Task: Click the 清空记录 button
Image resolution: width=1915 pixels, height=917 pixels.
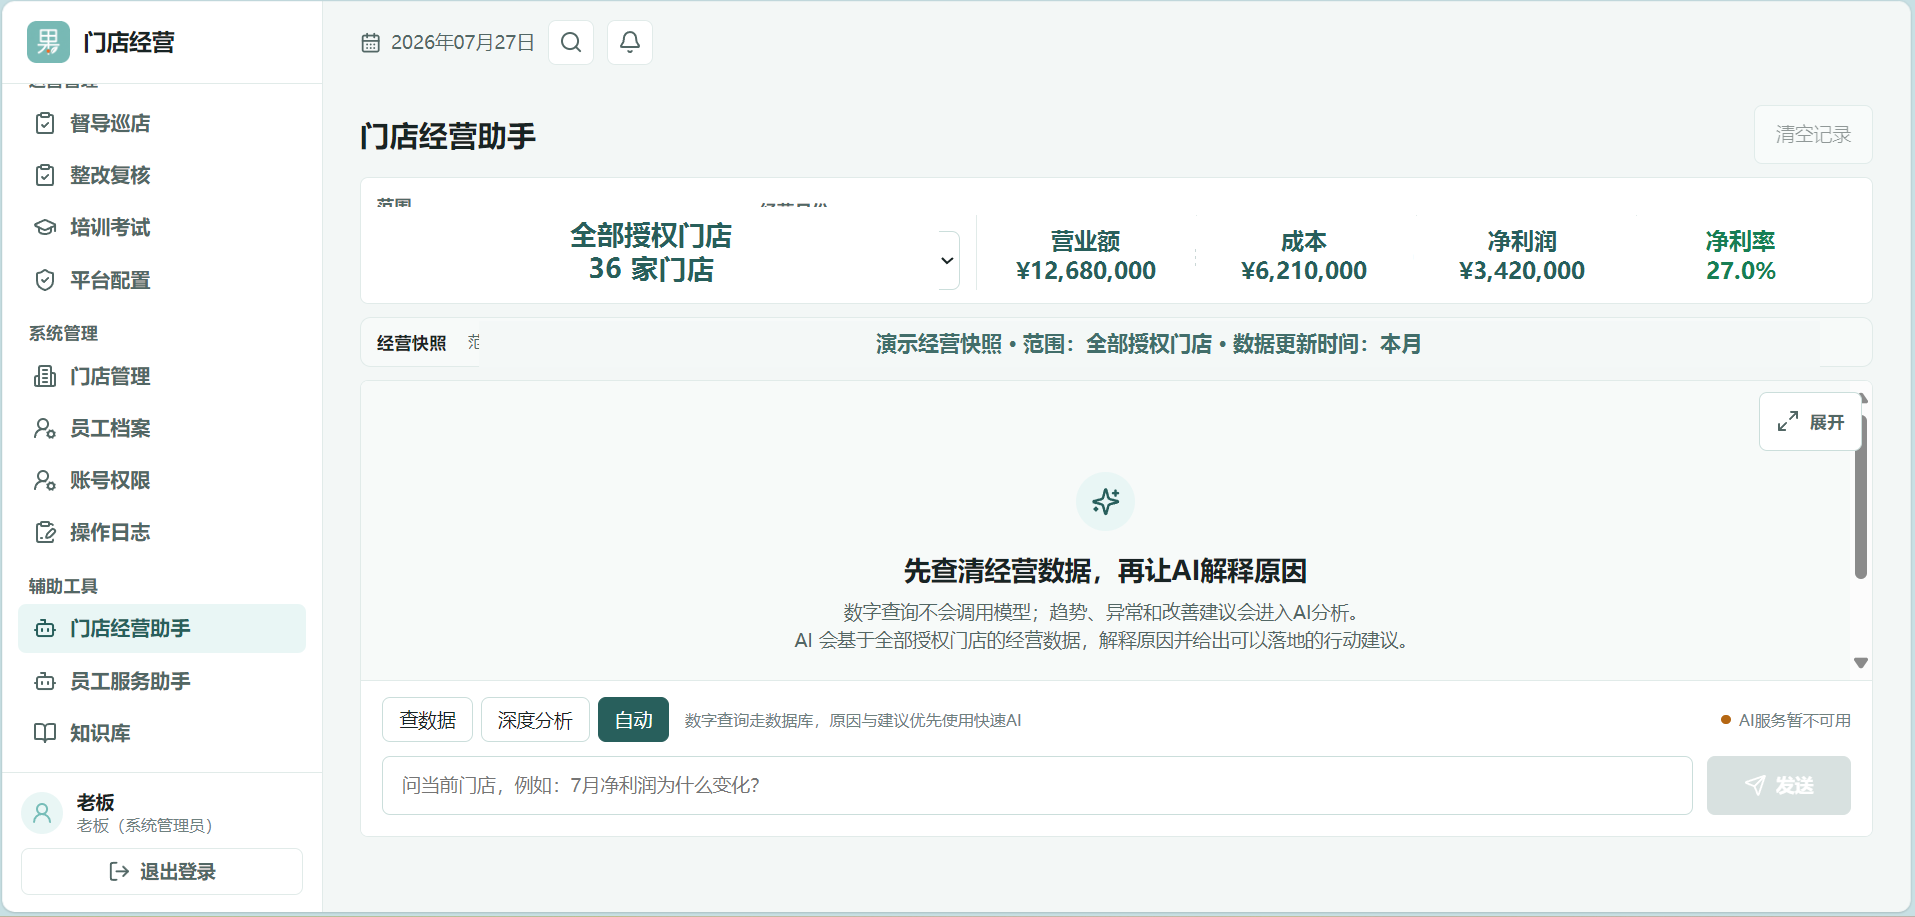Action: point(1813,135)
